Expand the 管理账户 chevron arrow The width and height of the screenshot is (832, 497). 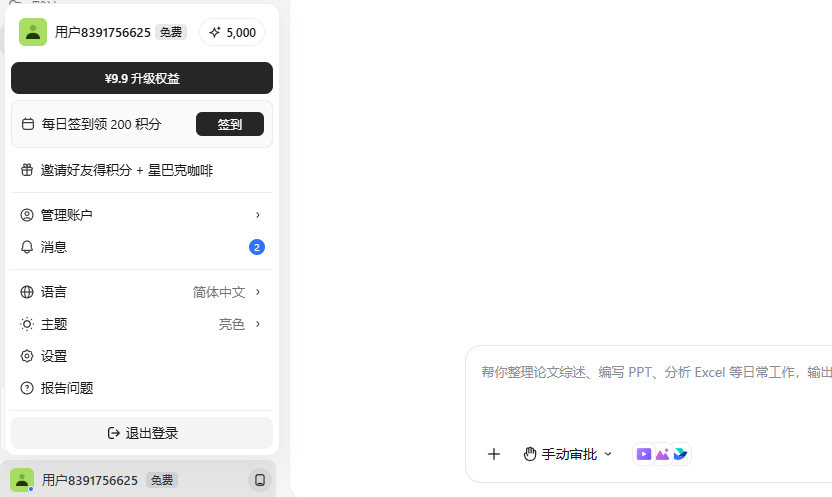(x=258, y=215)
